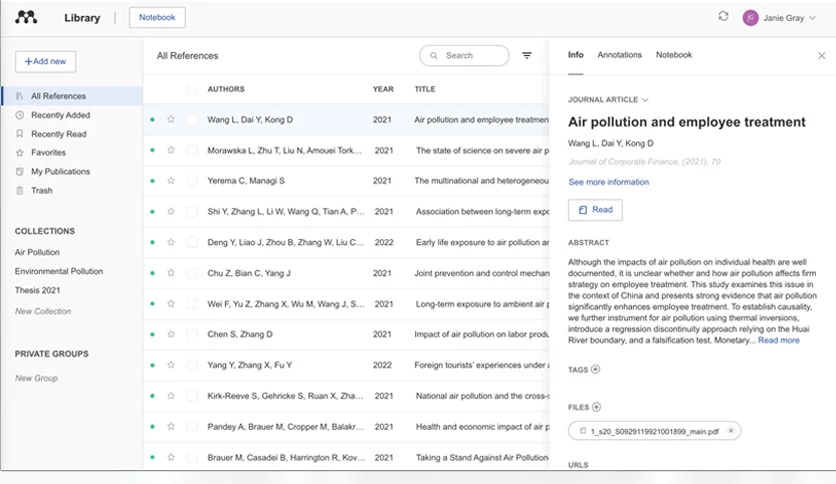Click in the Search field
The width and height of the screenshot is (836, 484).
point(464,55)
